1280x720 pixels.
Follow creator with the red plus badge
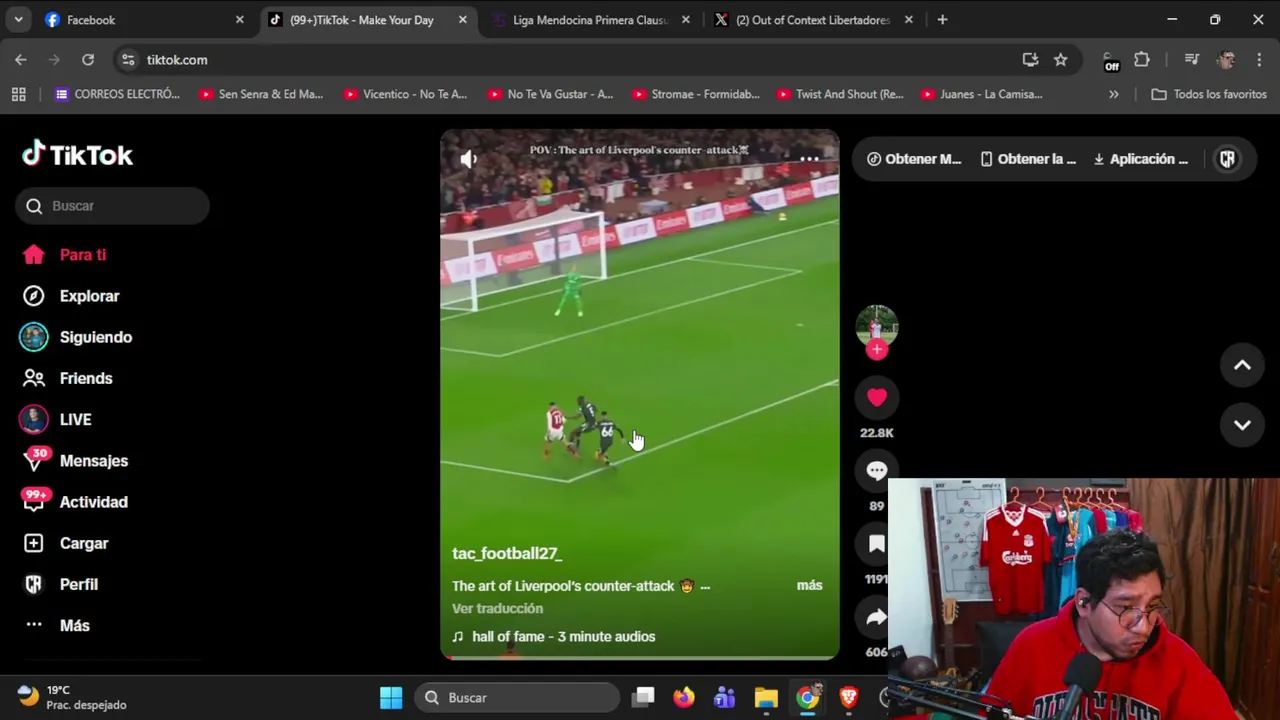click(877, 349)
